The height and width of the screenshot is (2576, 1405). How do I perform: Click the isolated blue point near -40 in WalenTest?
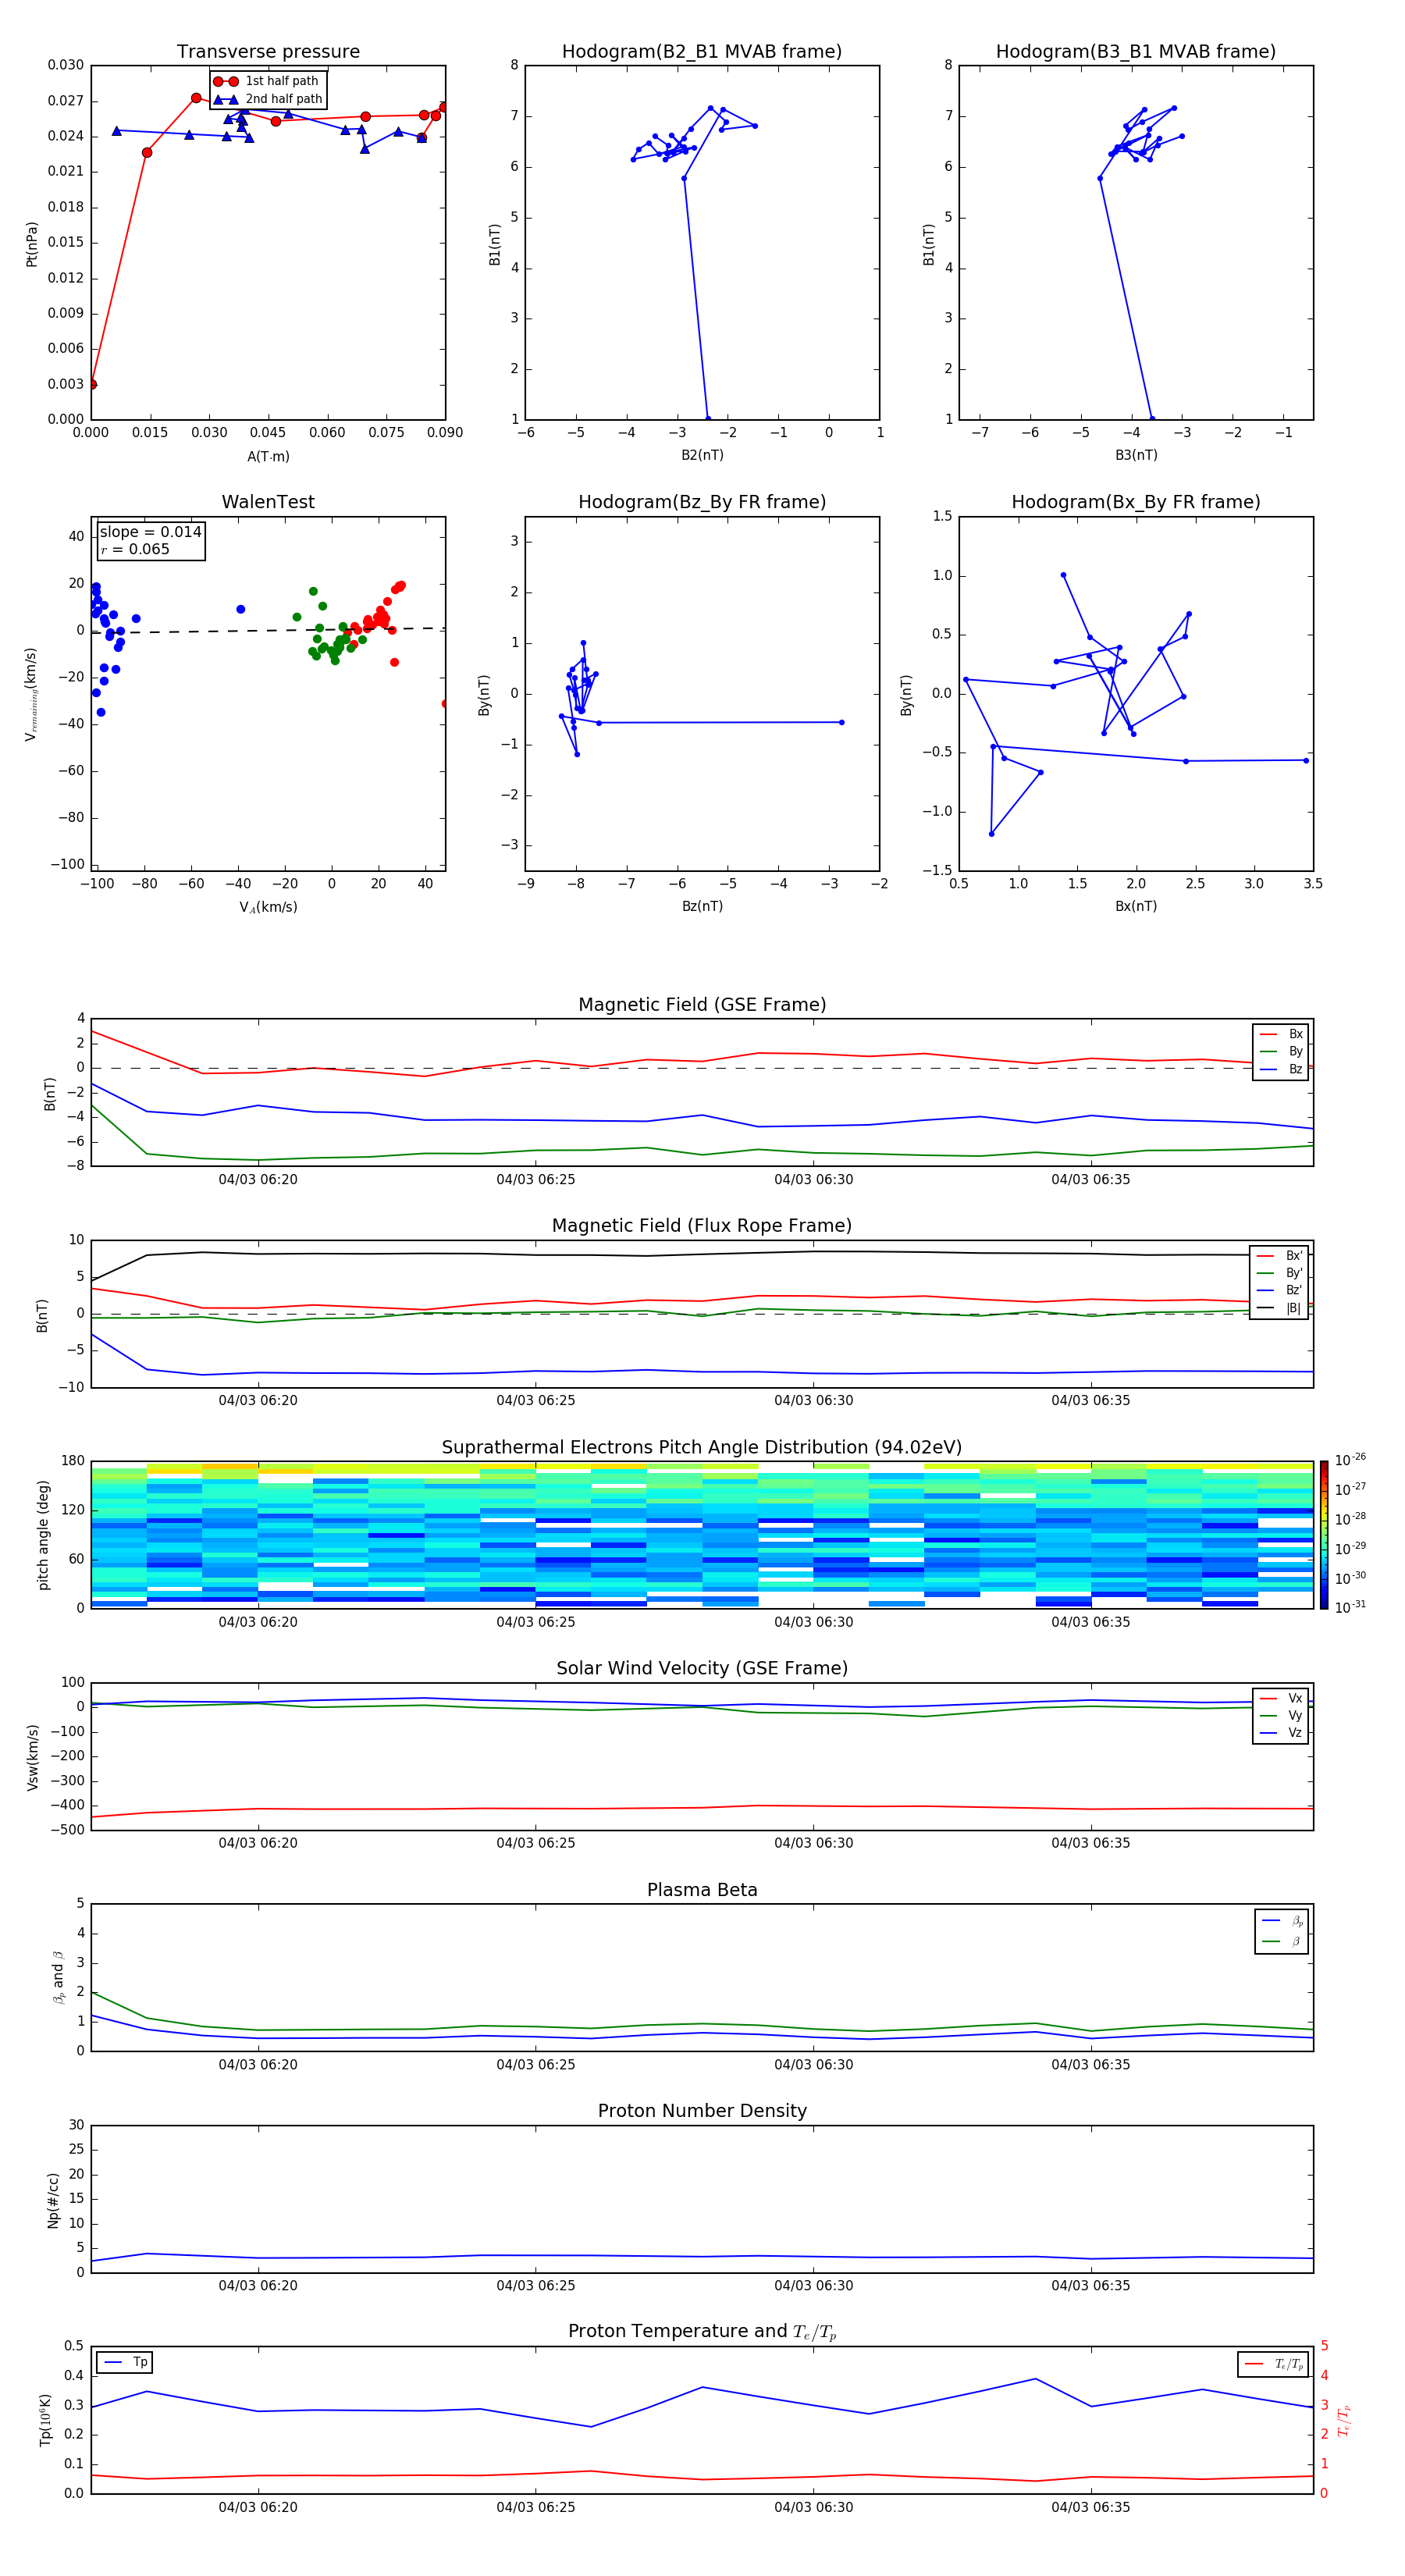pos(240,609)
